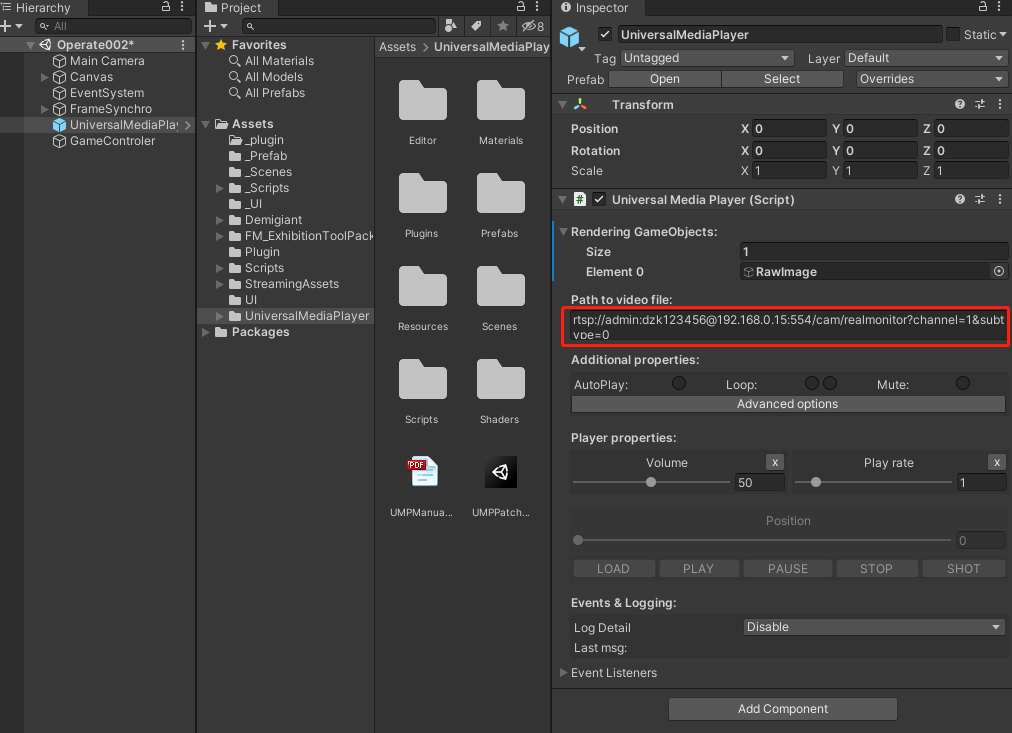The image size is (1012, 733).
Task: Expand the Scripts folder in Assets tree
Action: point(219,267)
